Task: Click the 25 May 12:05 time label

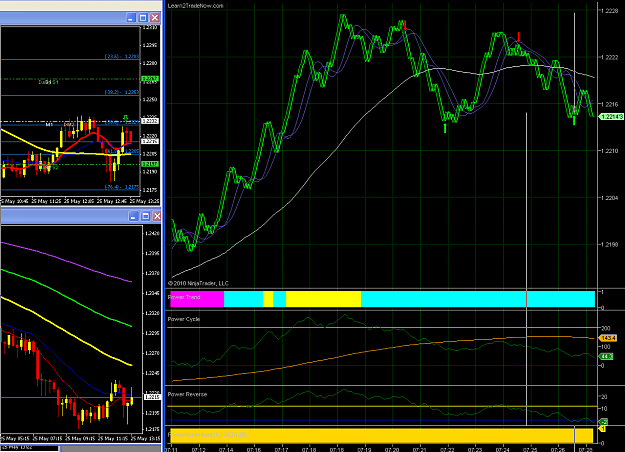Action: pyautogui.click(x=79, y=201)
